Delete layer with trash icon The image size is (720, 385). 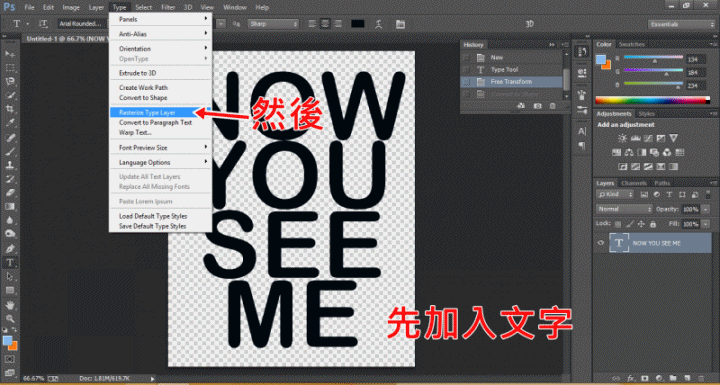point(701,378)
